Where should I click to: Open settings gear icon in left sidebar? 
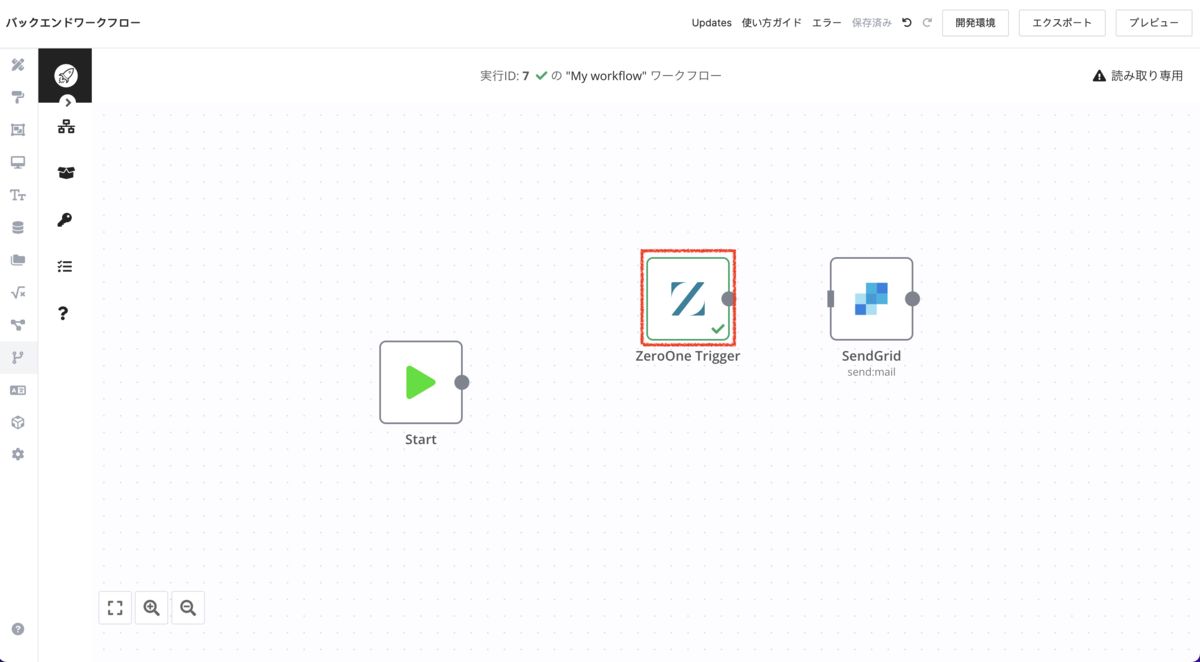[18, 454]
